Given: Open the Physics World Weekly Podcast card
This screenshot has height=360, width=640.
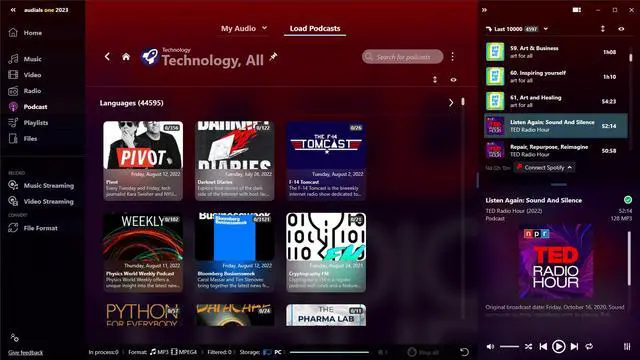Looking at the screenshot, I should (x=143, y=252).
